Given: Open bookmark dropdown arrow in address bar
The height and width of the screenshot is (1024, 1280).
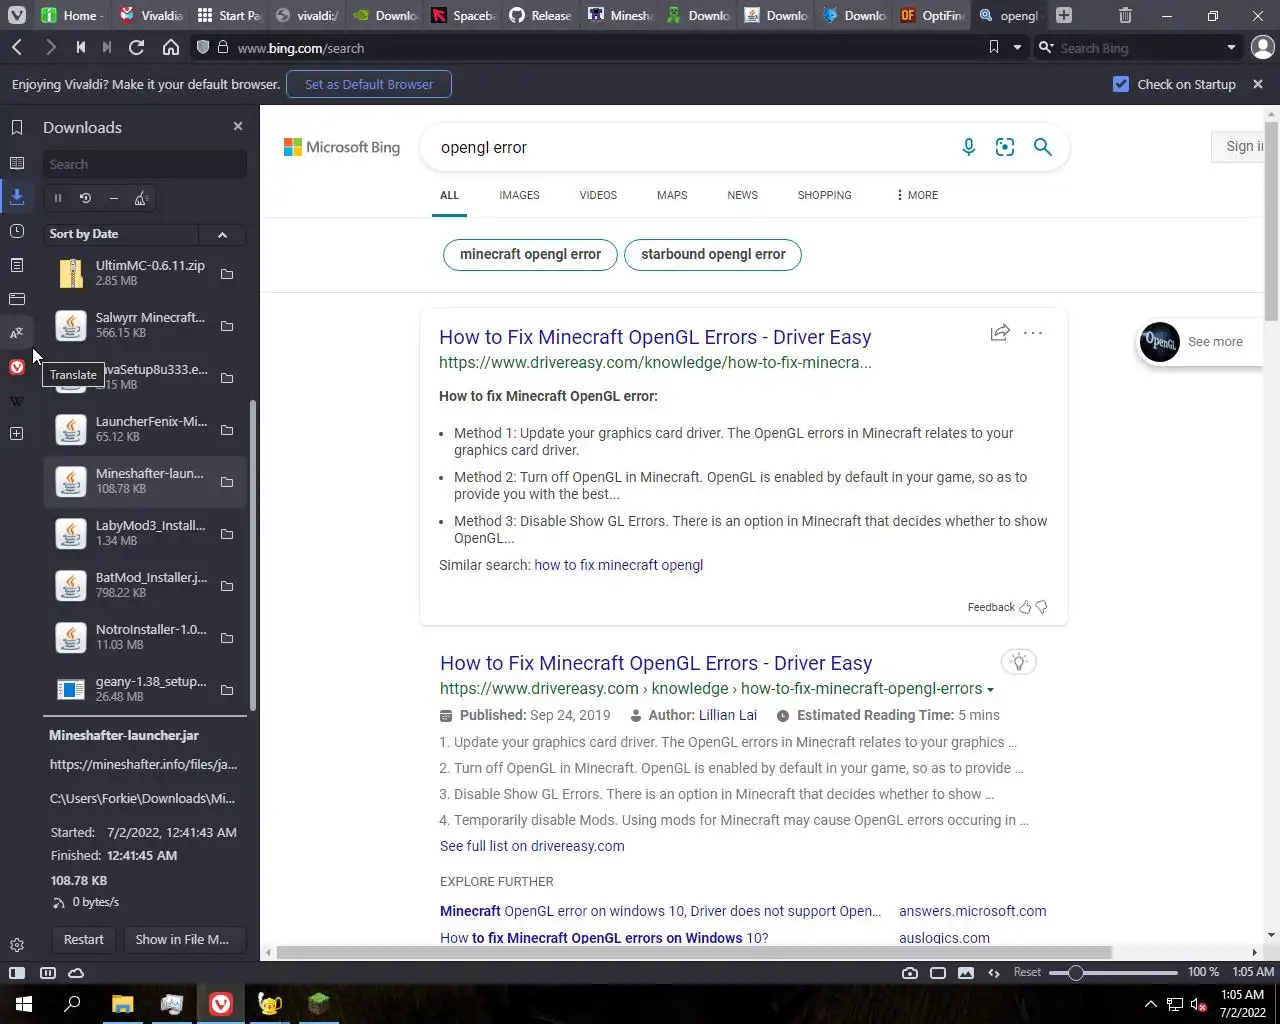Looking at the screenshot, I should coord(1017,47).
